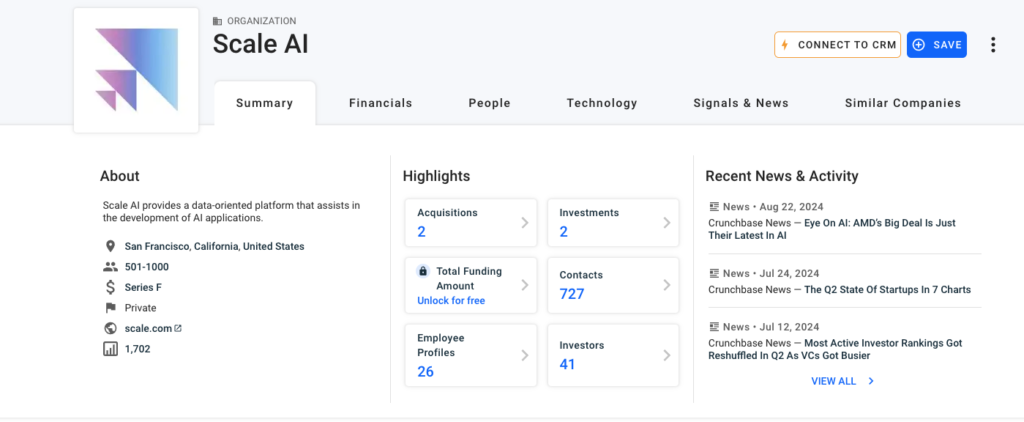Click the globe icon beside scale.com
The width and height of the screenshot is (1024, 422).
tap(110, 328)
